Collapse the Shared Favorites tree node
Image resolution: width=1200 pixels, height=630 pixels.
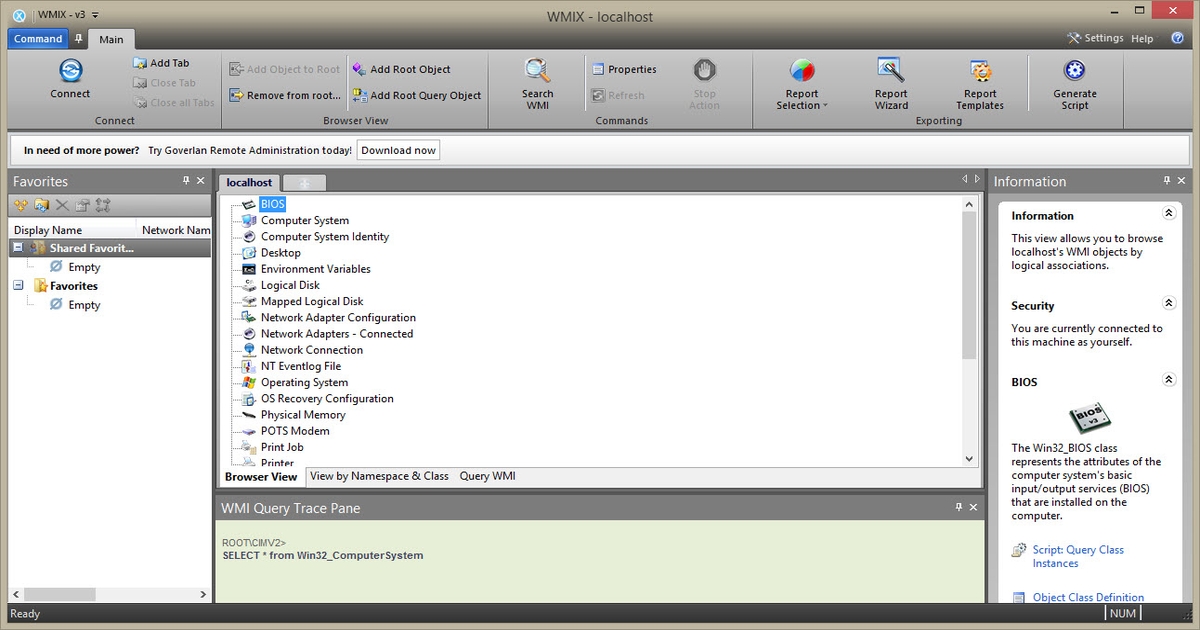point(18,248)
